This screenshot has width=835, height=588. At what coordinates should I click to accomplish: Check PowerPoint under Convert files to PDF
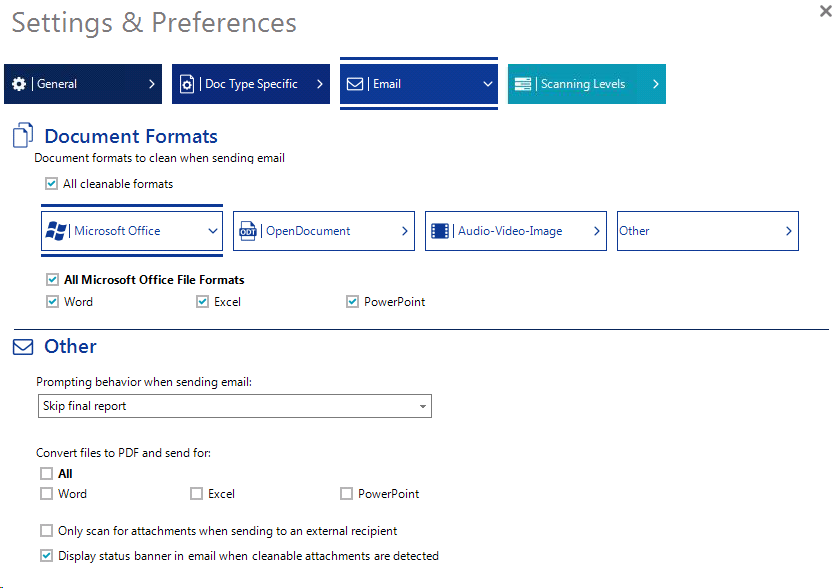[347, 494]
